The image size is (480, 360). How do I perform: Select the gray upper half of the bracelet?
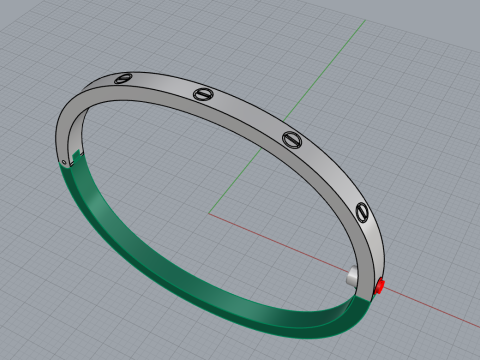click(x=247, y=117)
